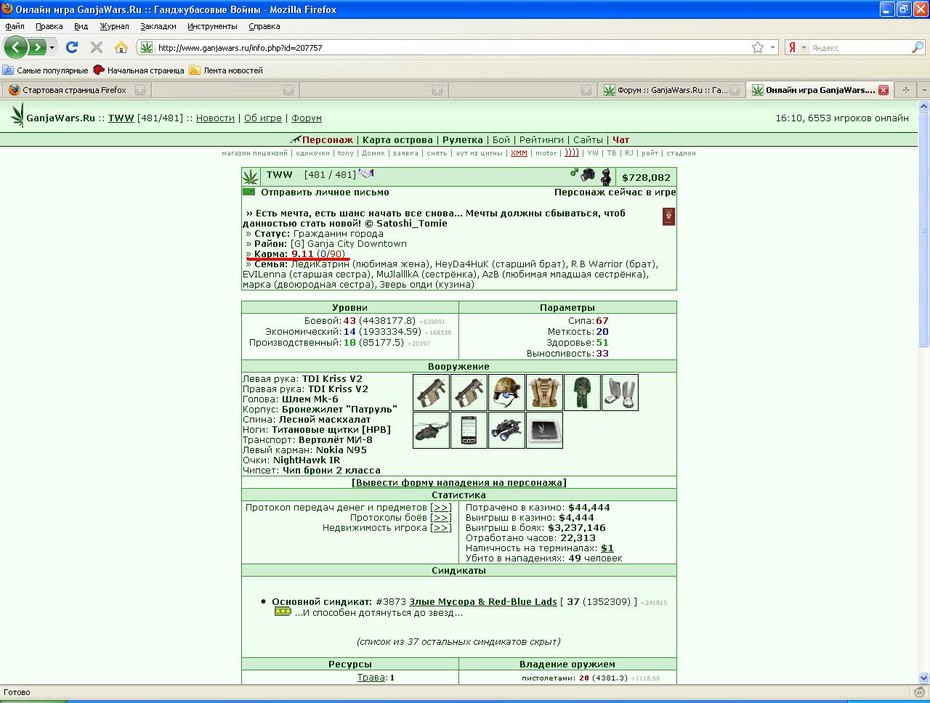Click the GanjaWars leaf logo in header
Screen dimensions: 930x703
(18, 115)
